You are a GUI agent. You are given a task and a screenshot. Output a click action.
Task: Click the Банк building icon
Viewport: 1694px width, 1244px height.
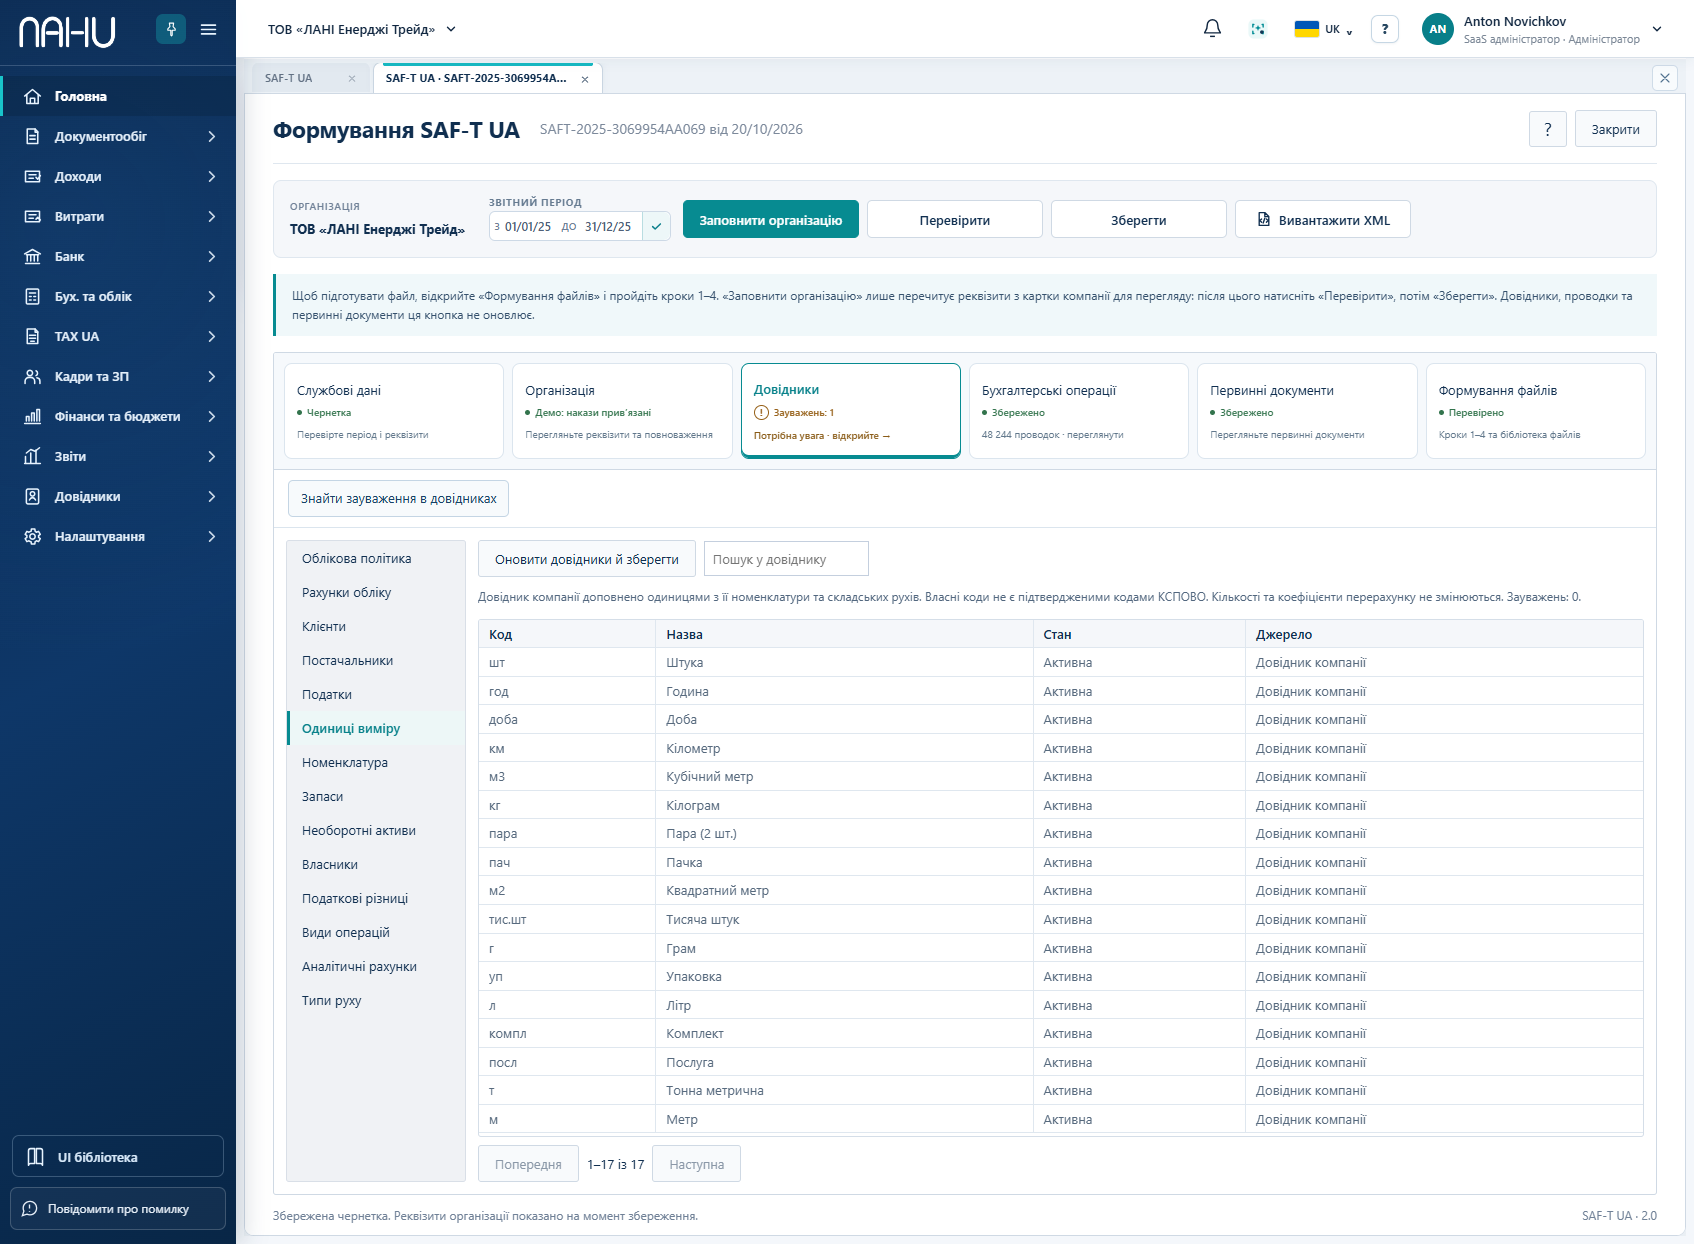pyautogui.click(x=33, y=256)
